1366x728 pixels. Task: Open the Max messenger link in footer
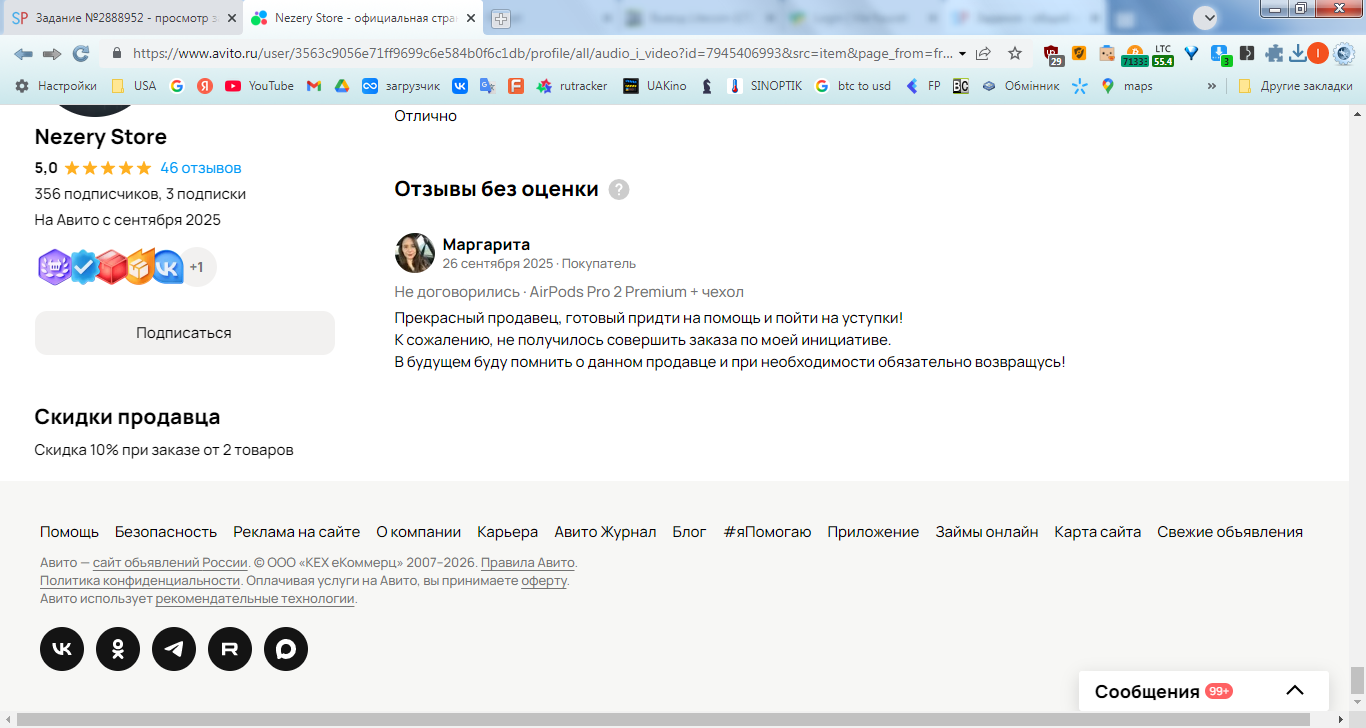[x=286, y=649]
